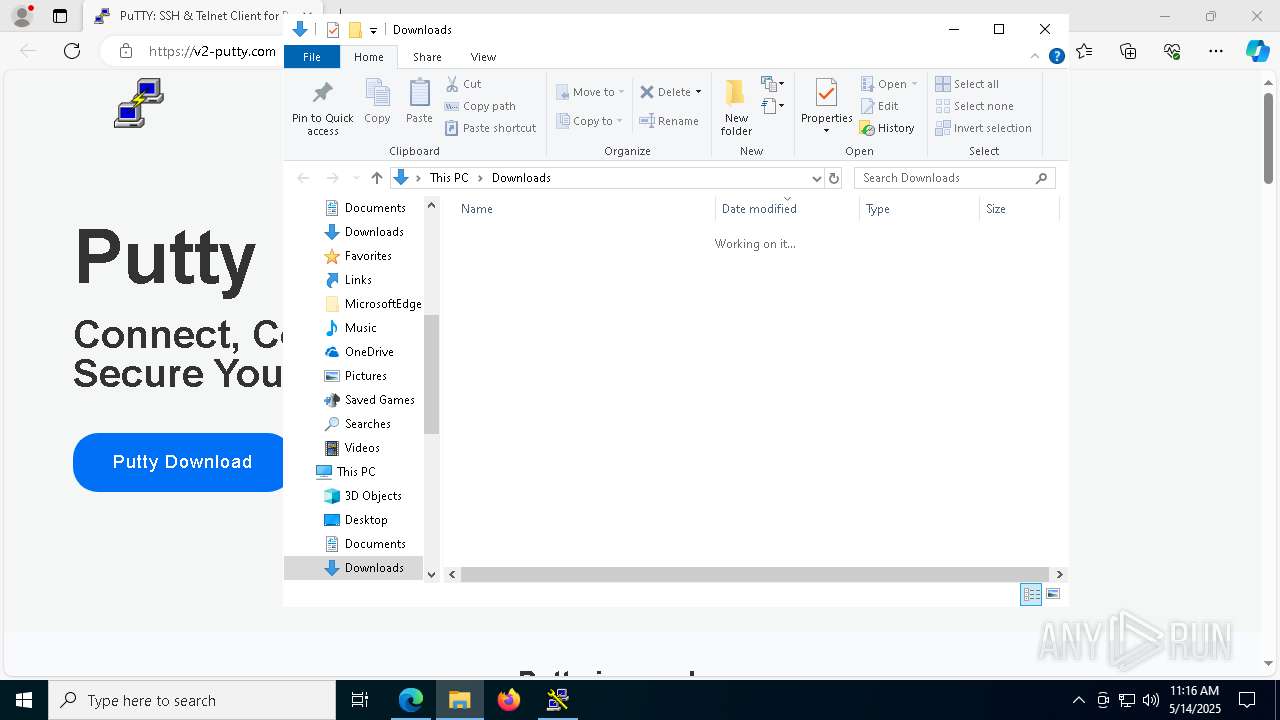Collapse the ribbon chevron
Image resolution: width=1280 pixels, height=720 pixels.
point(1035,57)
